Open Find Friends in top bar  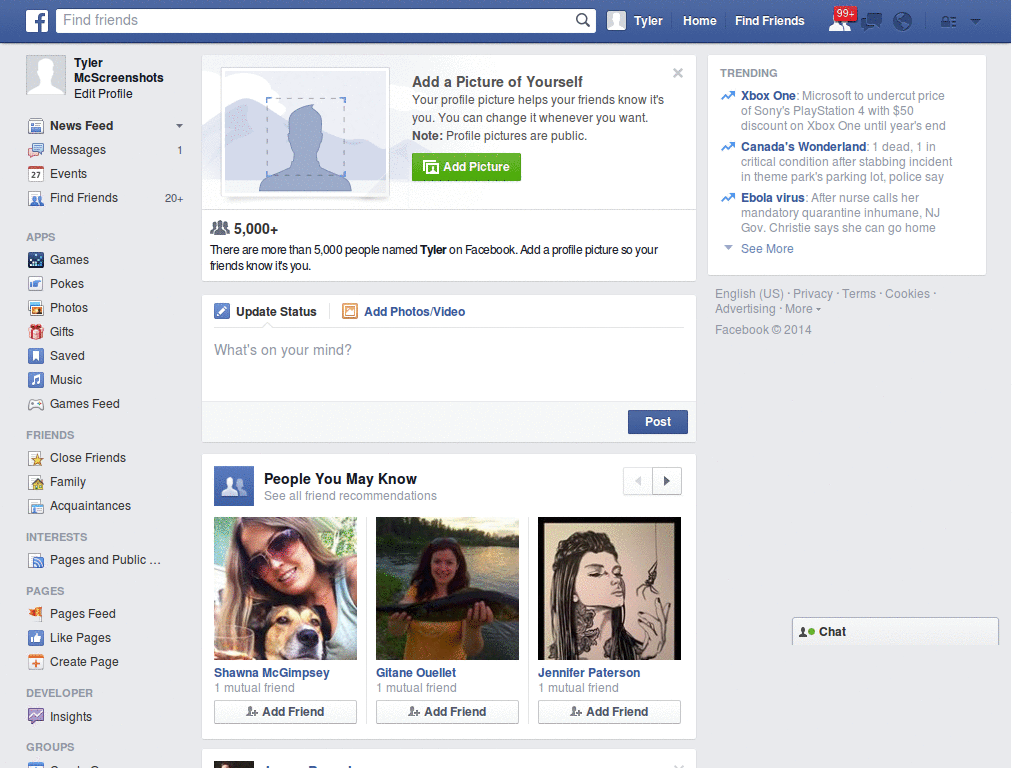coord(769,21)
